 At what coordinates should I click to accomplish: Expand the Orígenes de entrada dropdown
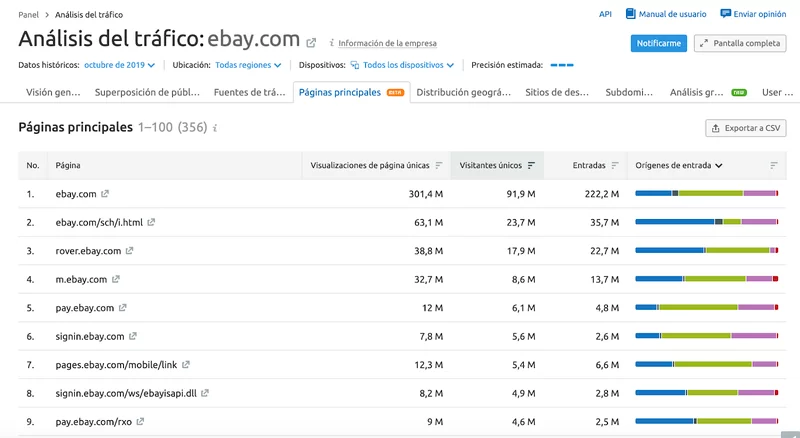click(679, 165)
